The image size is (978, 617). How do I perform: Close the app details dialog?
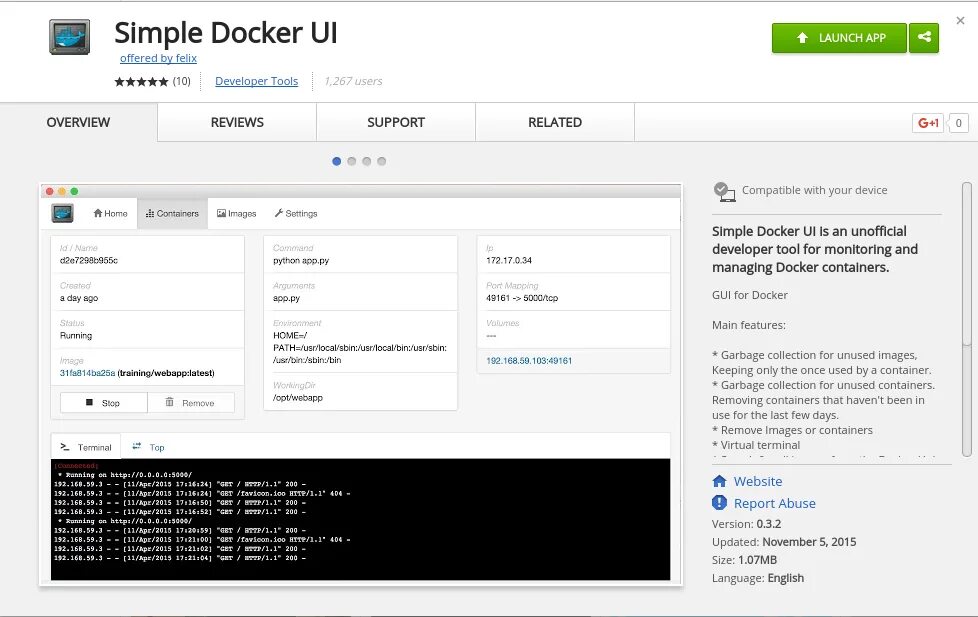point(960,20)
